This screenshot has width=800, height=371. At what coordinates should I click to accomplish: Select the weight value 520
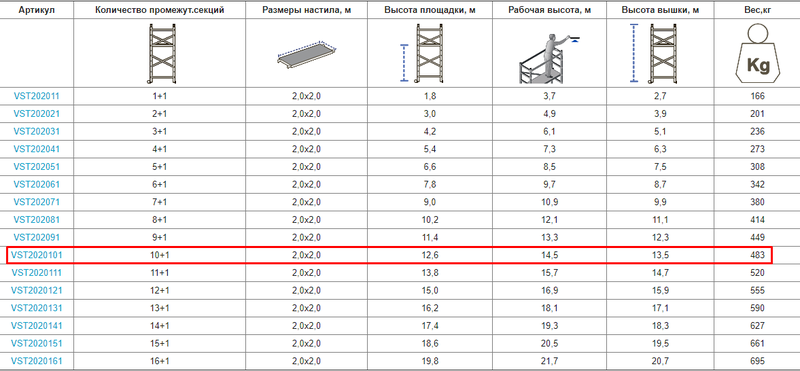point(758,273)
